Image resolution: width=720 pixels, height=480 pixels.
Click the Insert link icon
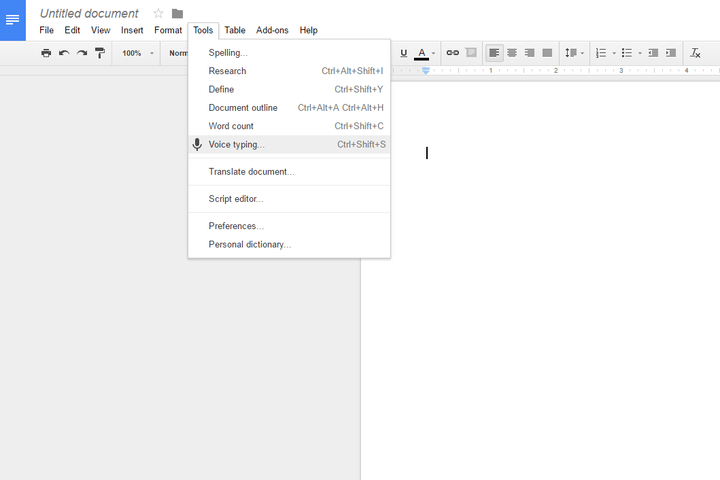453,53
